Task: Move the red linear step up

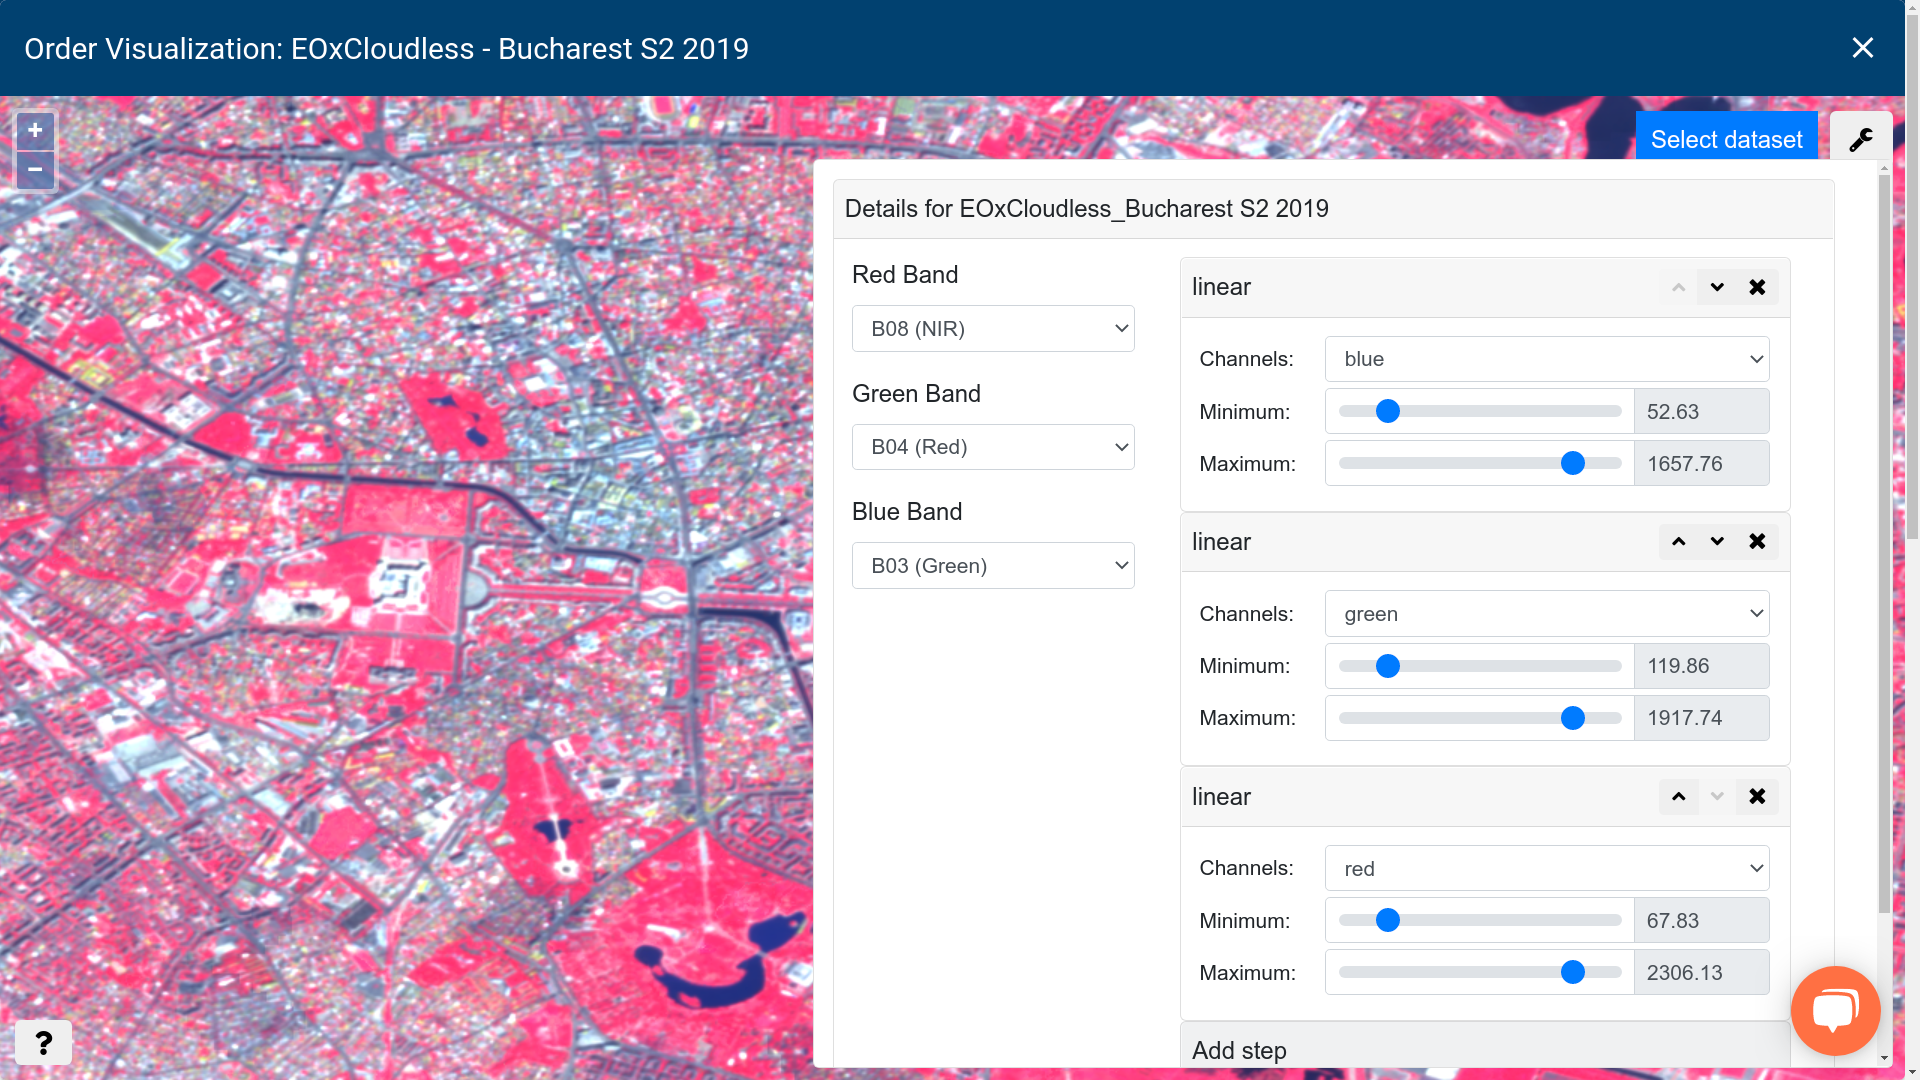Action: [1678, 796]
